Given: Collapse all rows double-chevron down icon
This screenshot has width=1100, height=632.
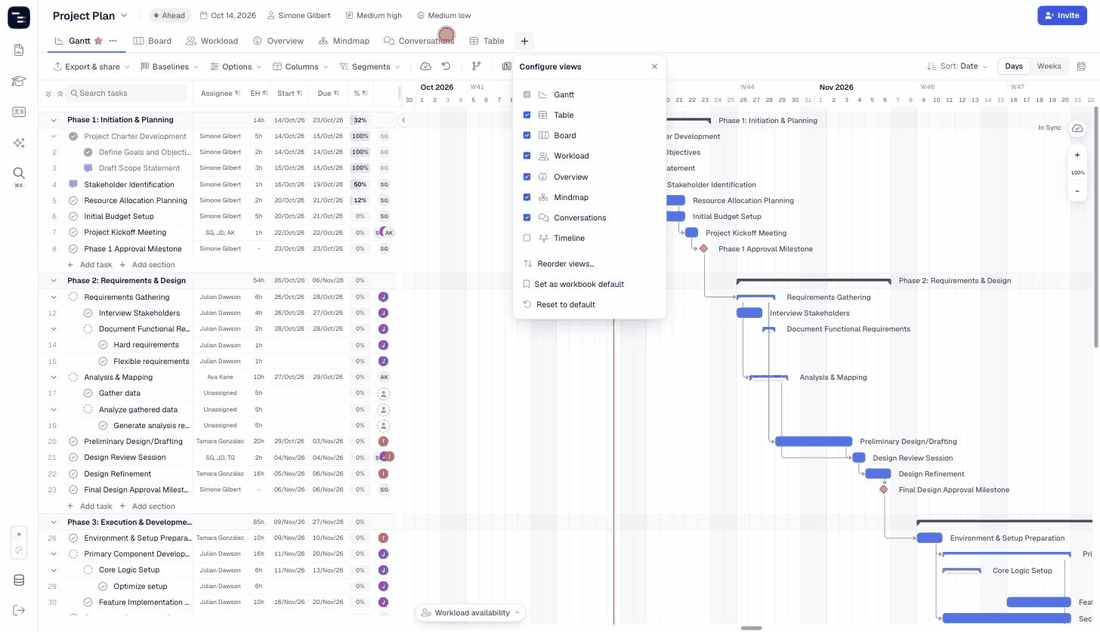Looking at the screenshot, I should click(x=48, y=93).
